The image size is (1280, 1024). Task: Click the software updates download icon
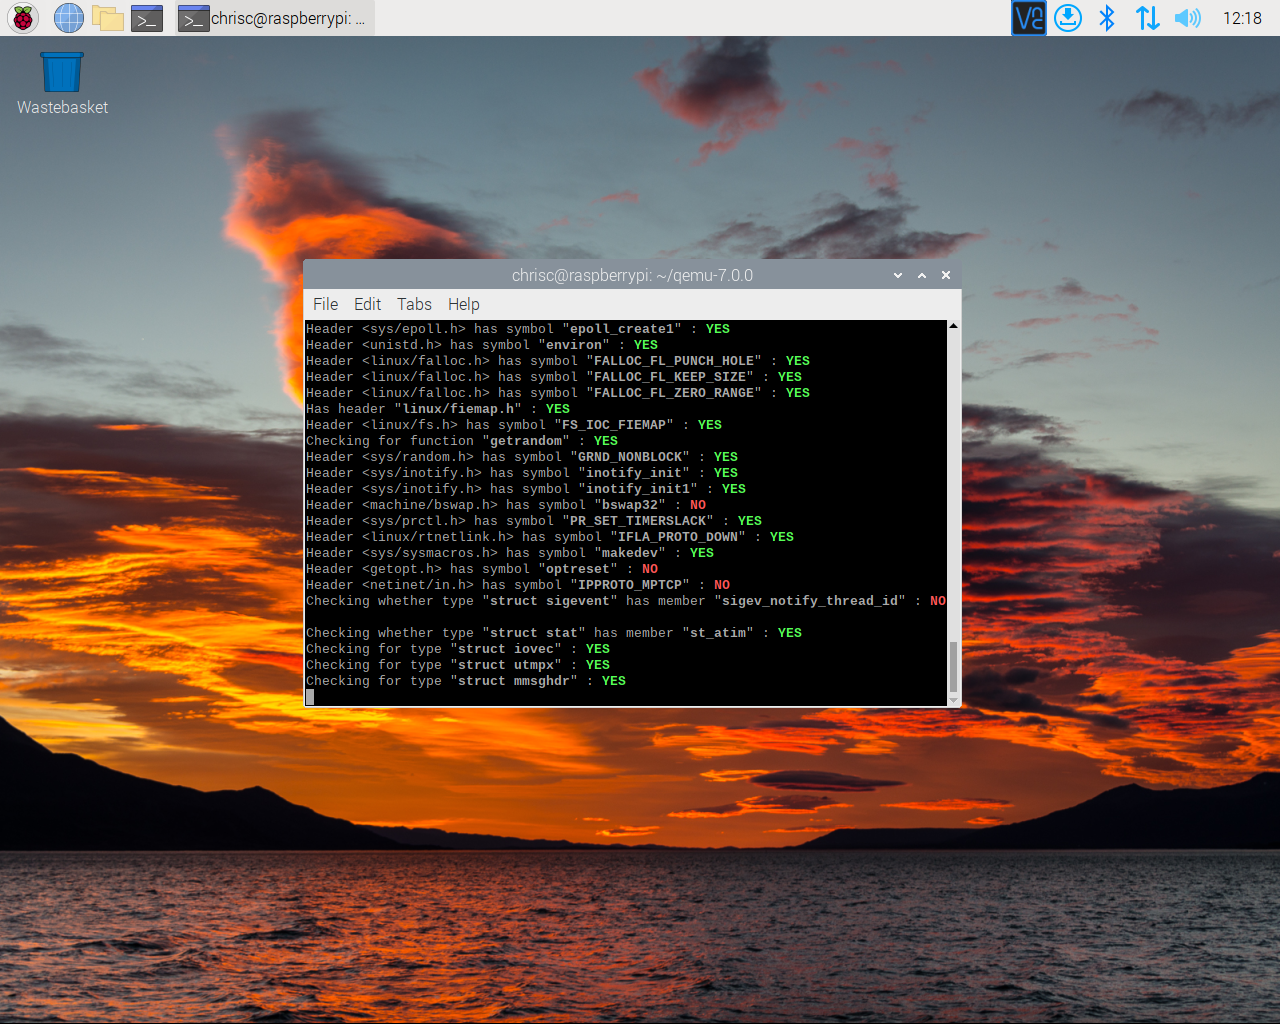(x=1068, y=18)
